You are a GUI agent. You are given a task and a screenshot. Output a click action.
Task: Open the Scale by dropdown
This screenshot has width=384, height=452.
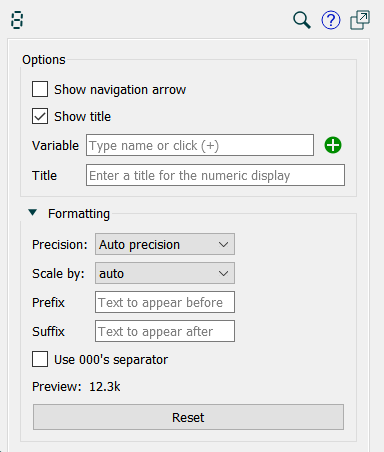click(x=165, y=273)
